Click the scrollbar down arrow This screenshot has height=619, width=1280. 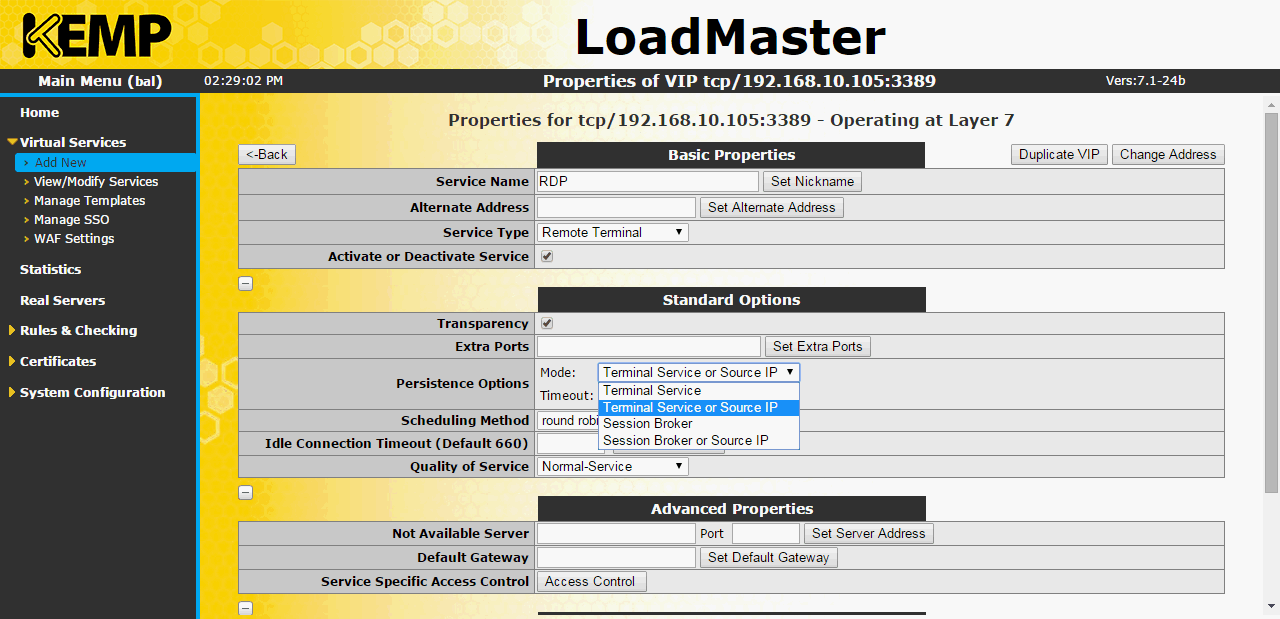click(x=1271, y=606)
